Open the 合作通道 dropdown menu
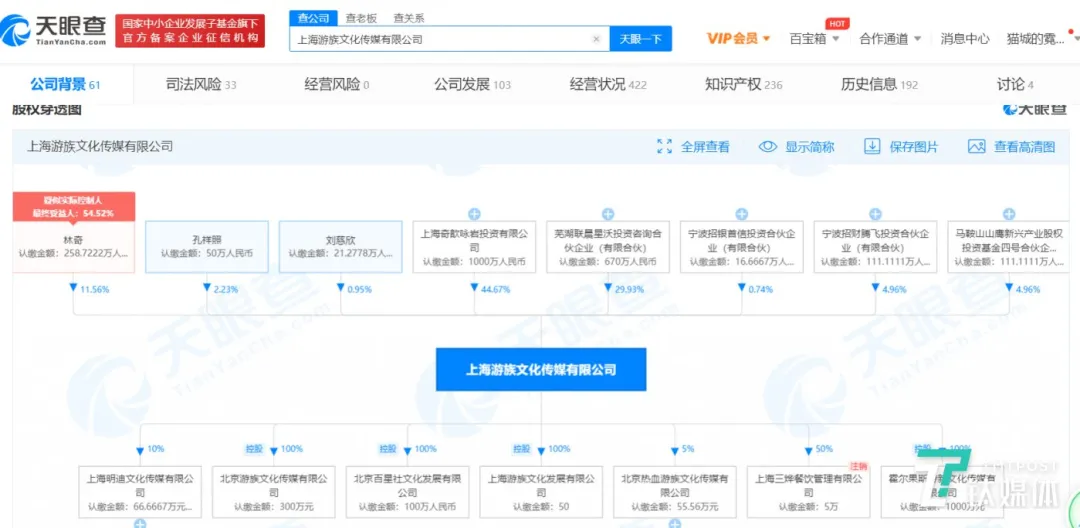The height and width of the screenshot is (528, 1080). (x=890, y=39)
